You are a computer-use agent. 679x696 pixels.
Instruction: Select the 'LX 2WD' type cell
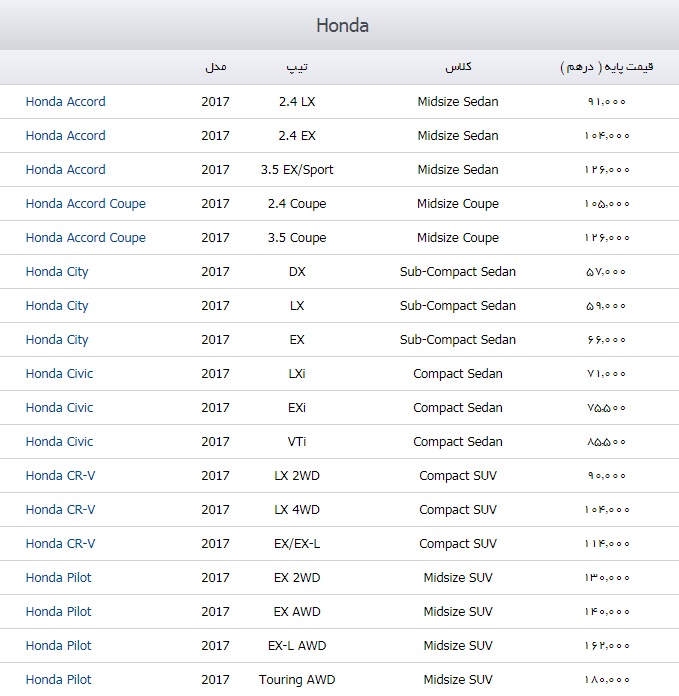point(297,476)
